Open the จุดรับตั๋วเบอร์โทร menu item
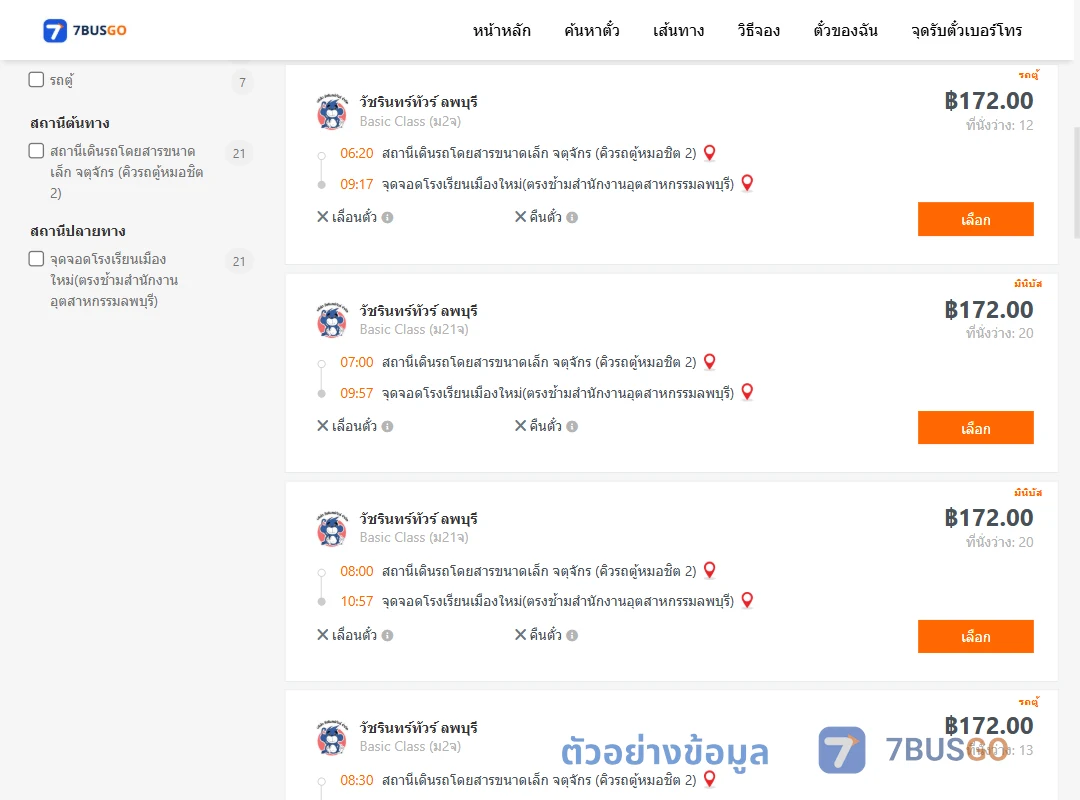The height and width of the screenshot is (800, 1080). [x=966, y=30]
